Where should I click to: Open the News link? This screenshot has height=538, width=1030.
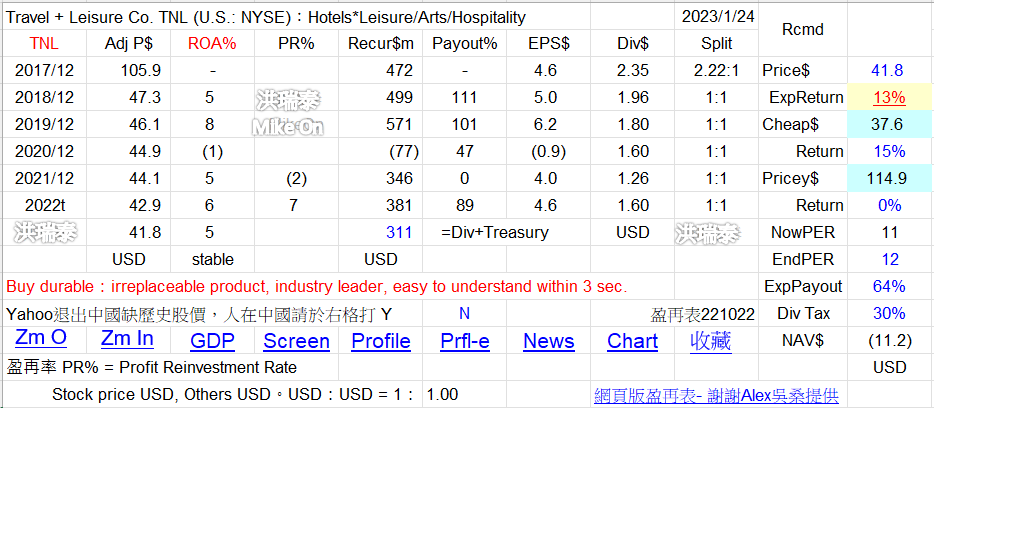(x=549, y=341)
